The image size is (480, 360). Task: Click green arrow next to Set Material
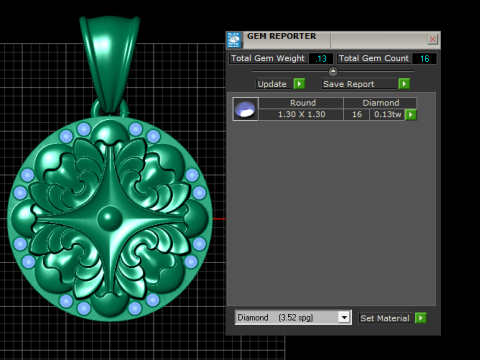coord(421,318)
